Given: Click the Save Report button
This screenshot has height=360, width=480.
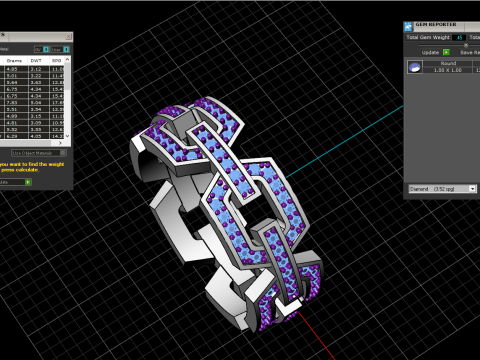Looking at the screenshot, I should tap(470, 52).
